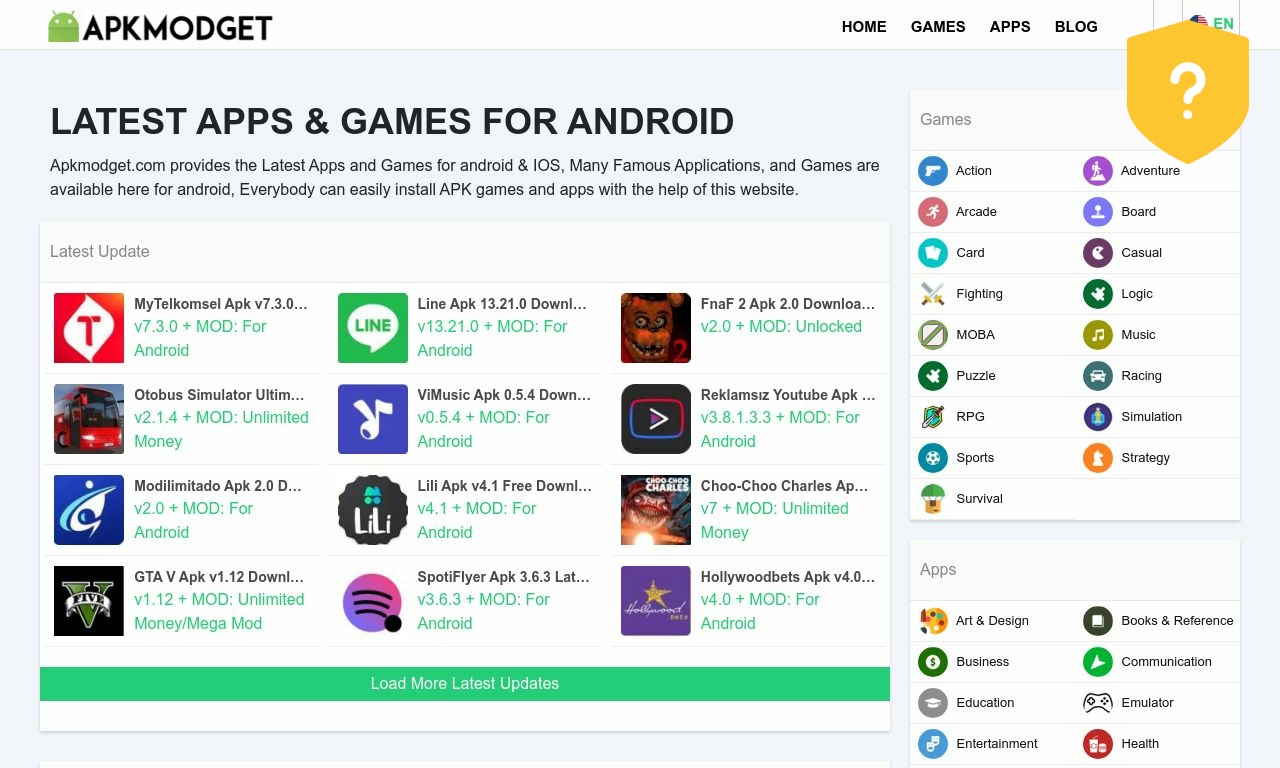Click the GTA V game thumbnail
Viewport: 1280px width, 768px height.
89,601
